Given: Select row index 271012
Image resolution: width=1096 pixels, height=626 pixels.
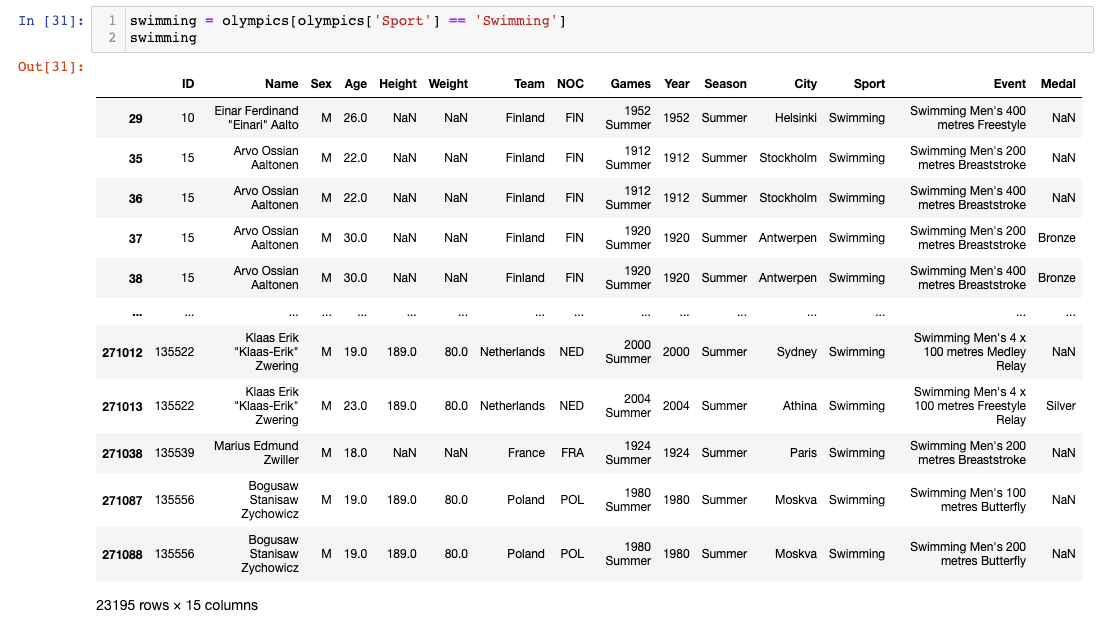Looking at the screenshot, I should (122, 353).
